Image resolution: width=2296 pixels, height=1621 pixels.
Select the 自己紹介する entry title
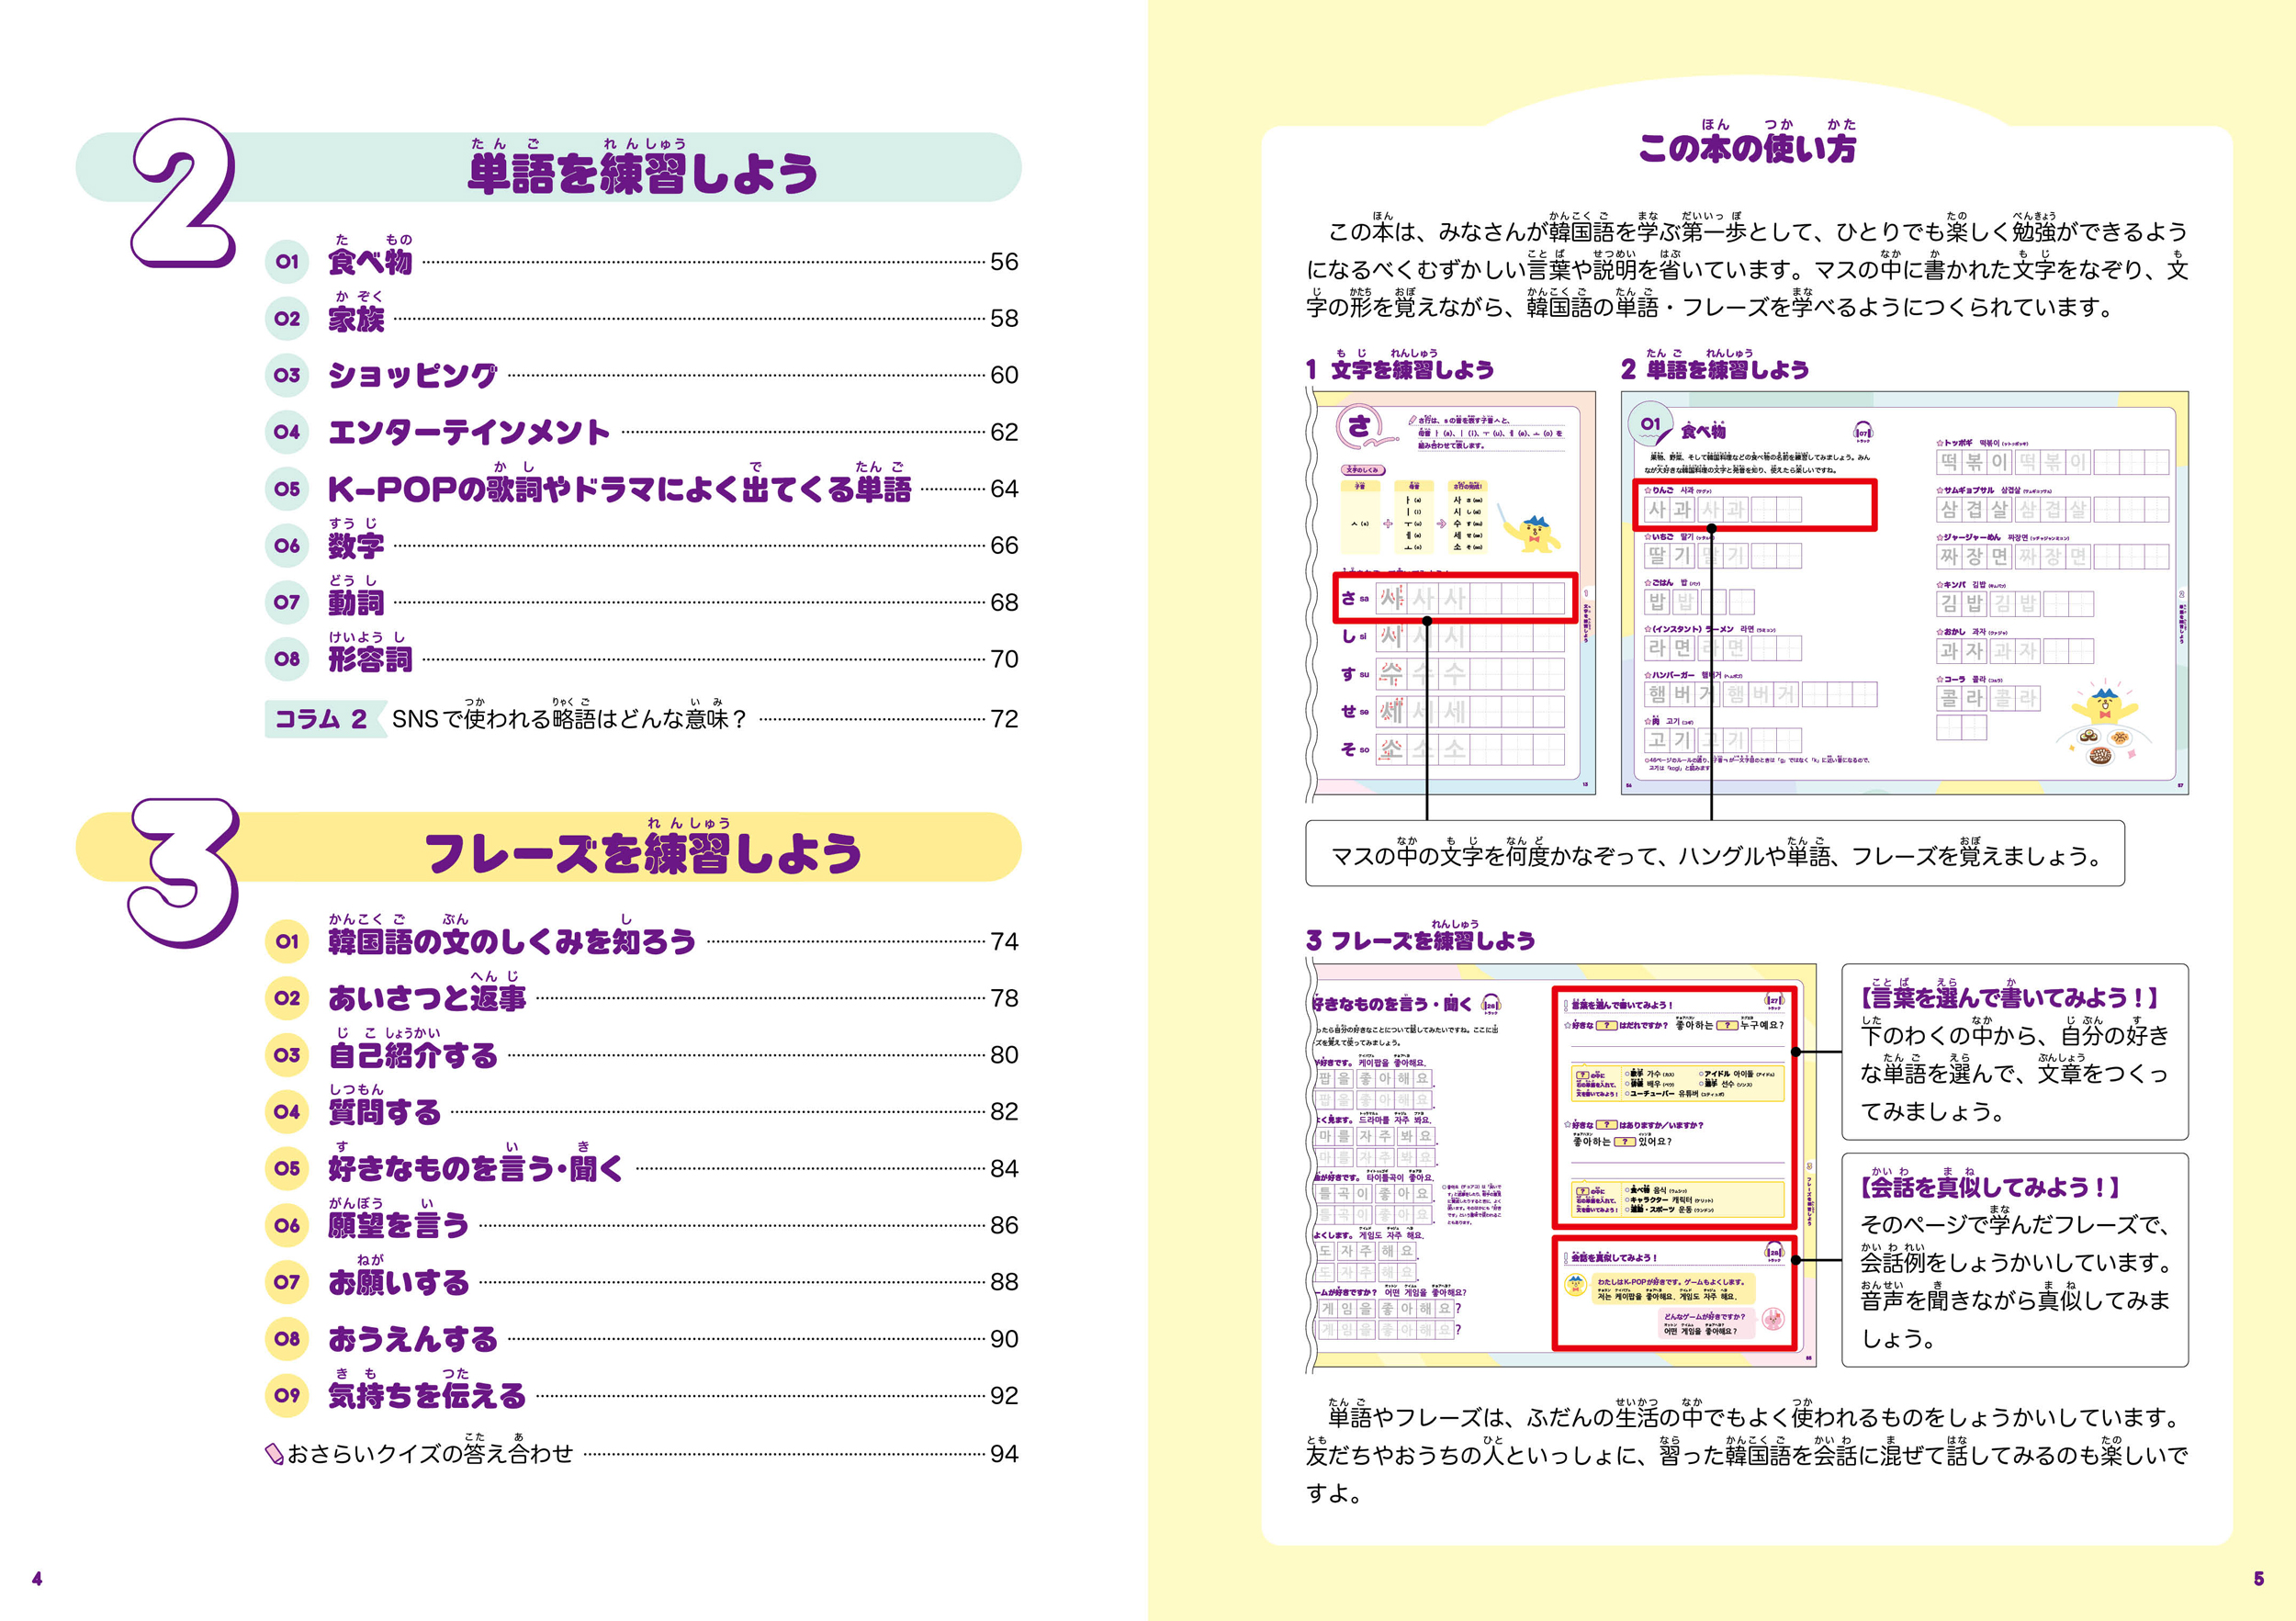click(x=413, y=1055)
